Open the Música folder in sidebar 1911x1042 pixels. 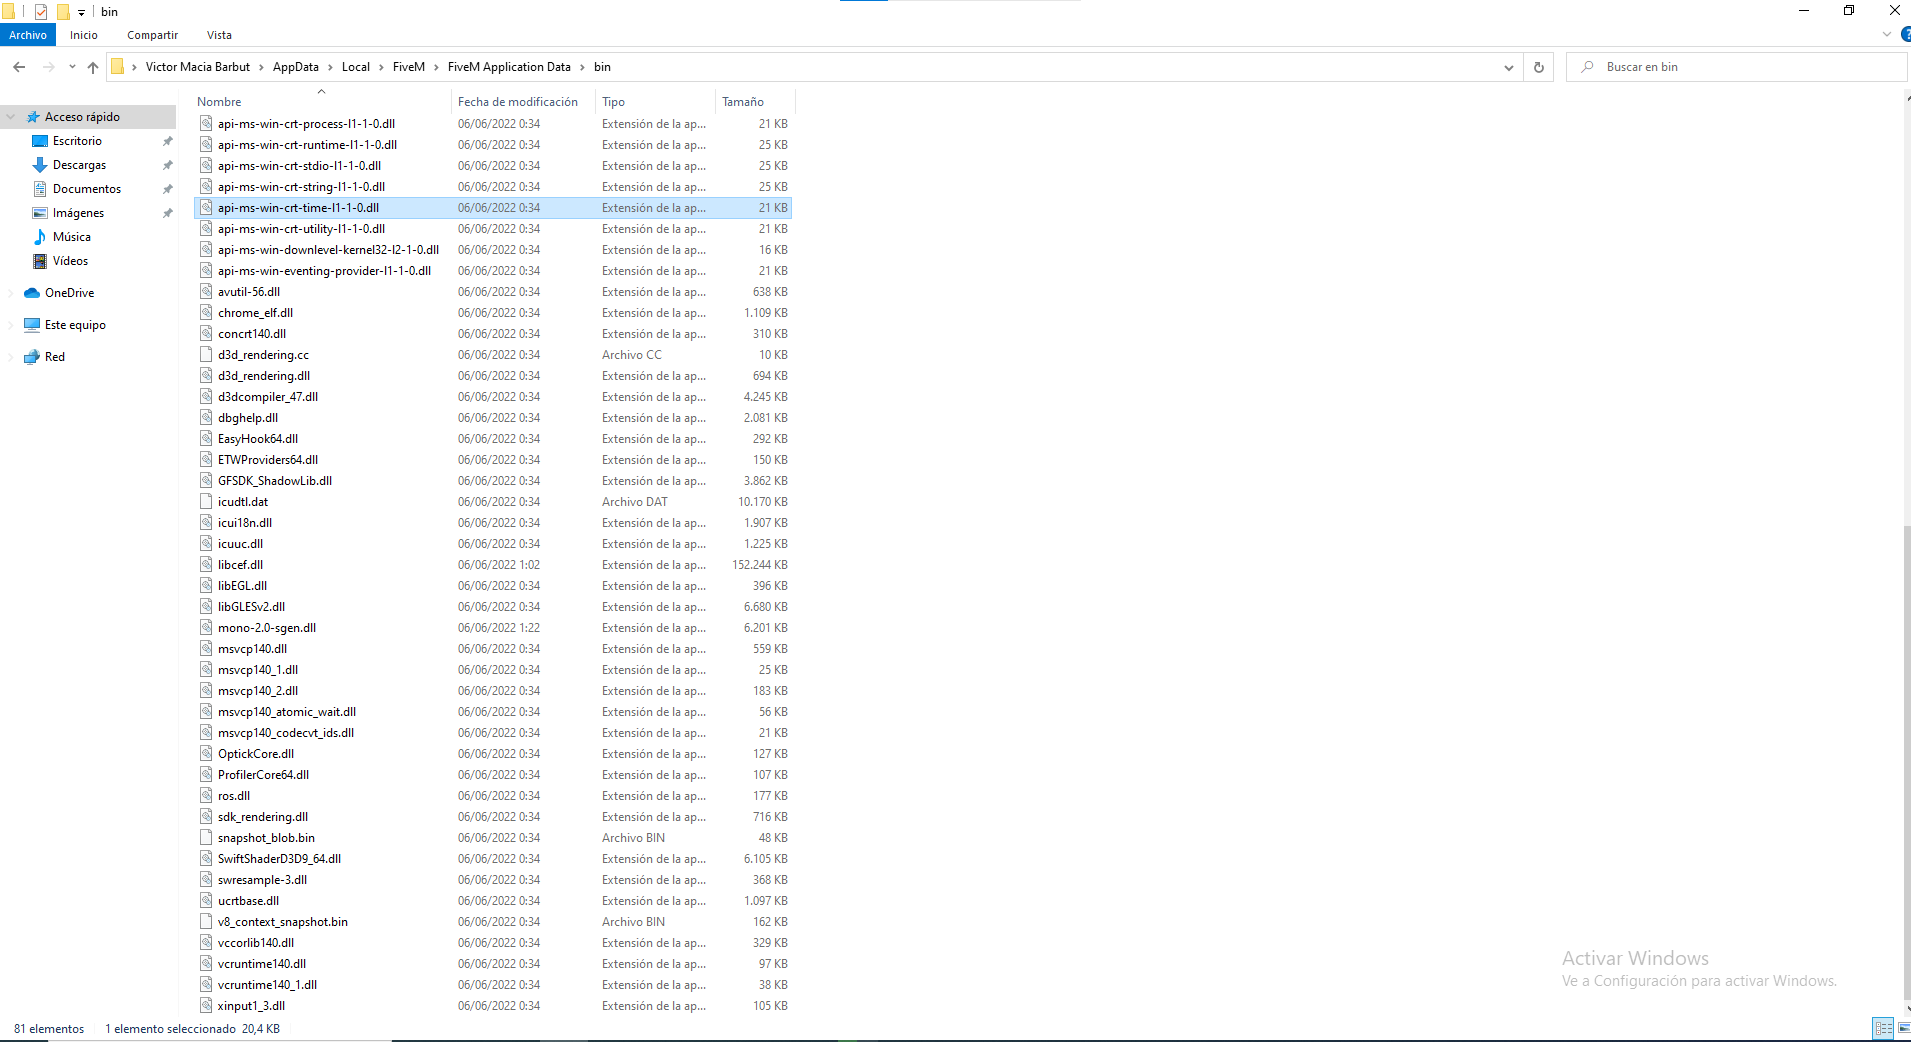[71, 237]
